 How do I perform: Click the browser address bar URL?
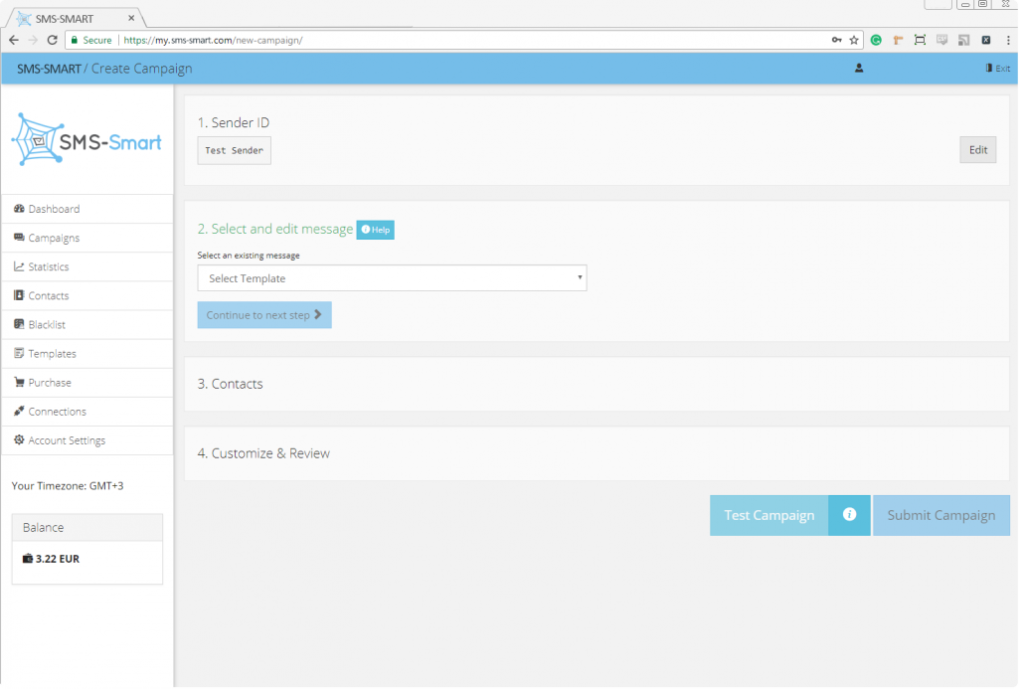(214, 40)
